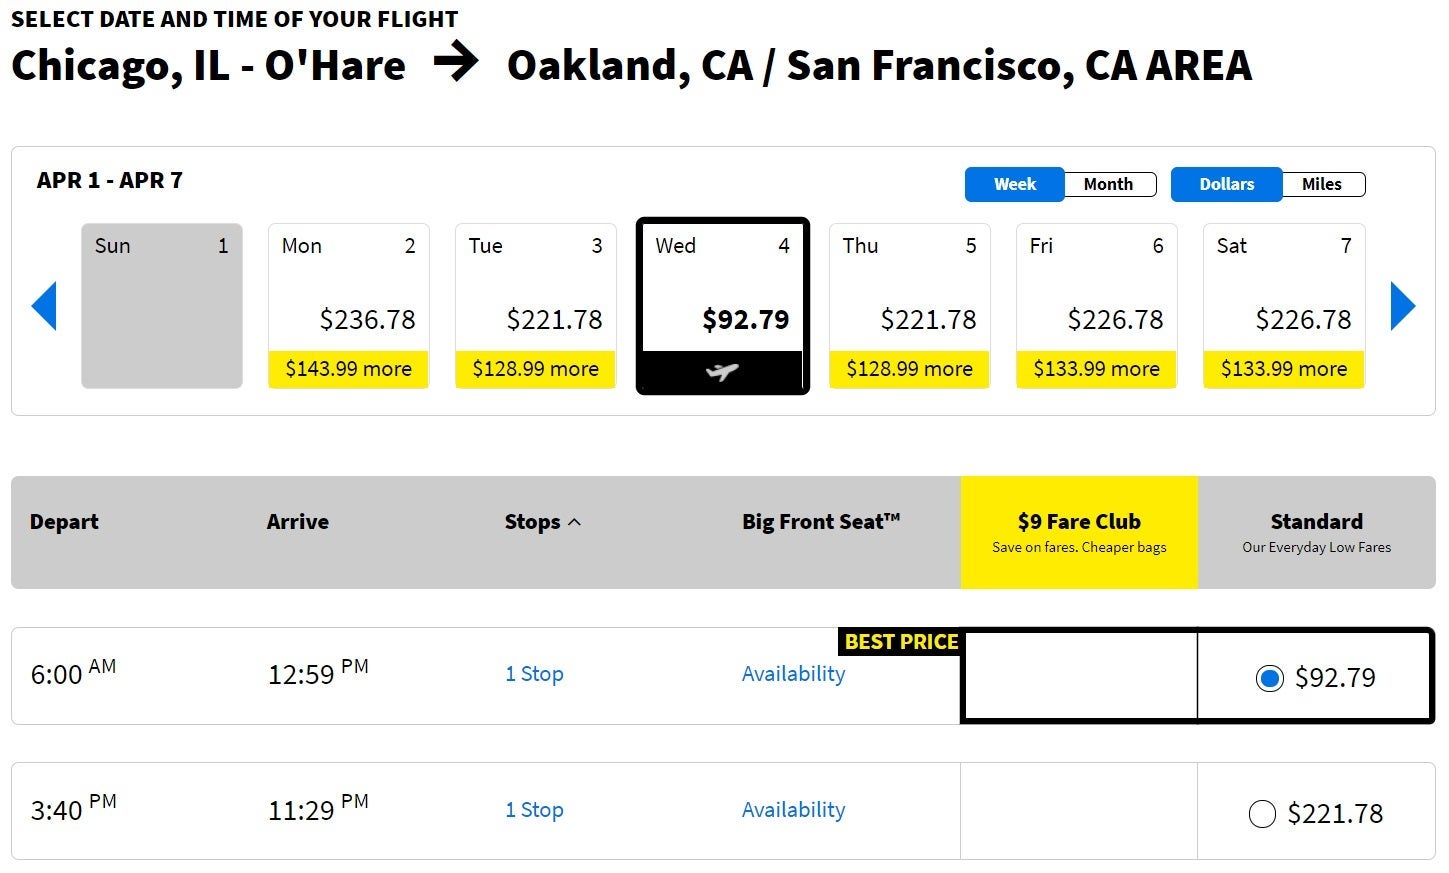Open 1 Stop details for 3:40 PM flight
Screen dimensions: 1449x873
point(534,810)
